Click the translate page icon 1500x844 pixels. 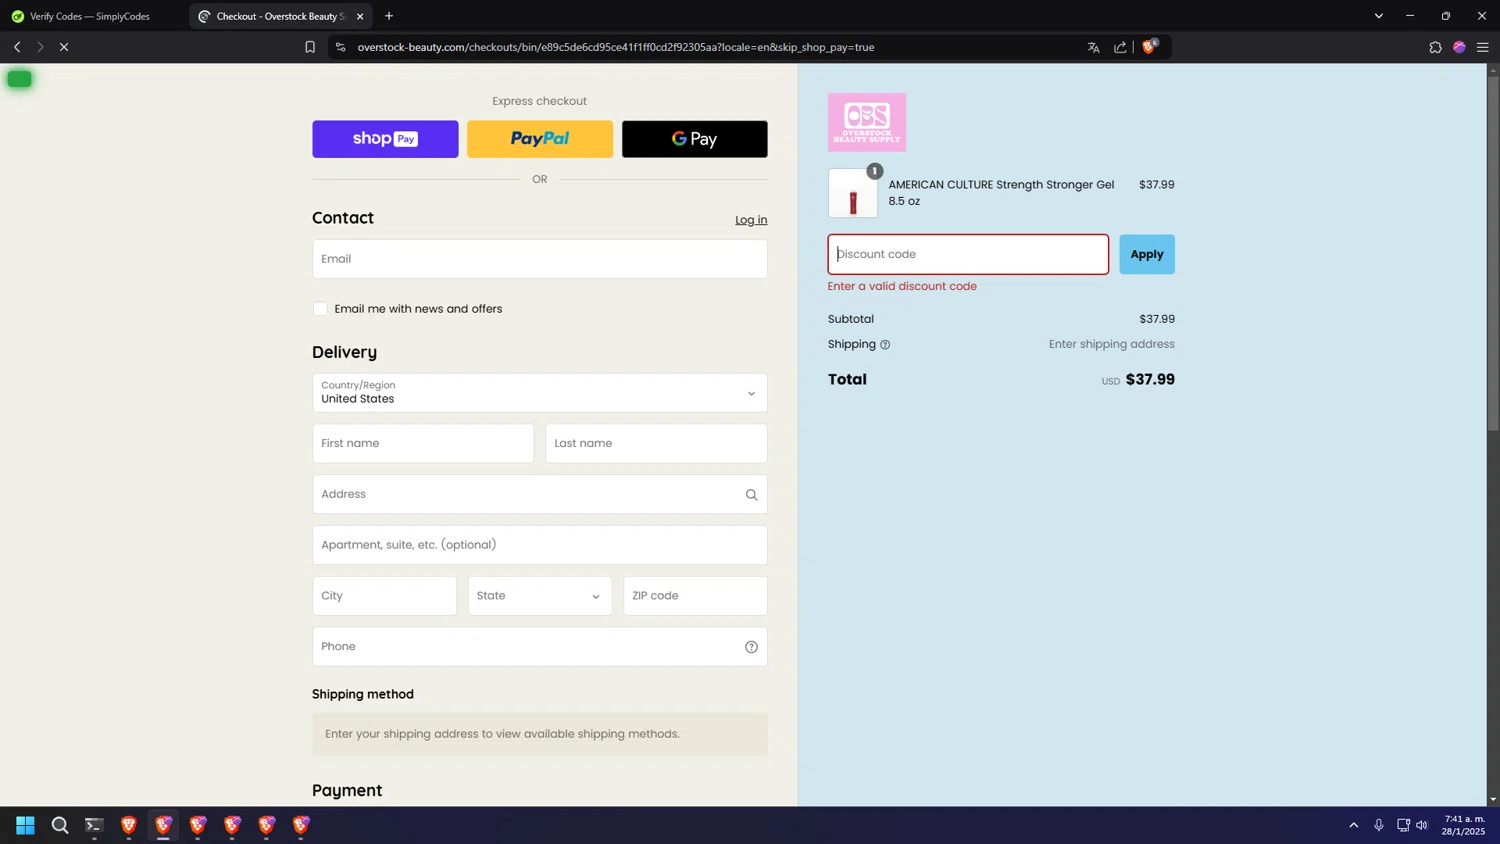[x=1094, y=47]
